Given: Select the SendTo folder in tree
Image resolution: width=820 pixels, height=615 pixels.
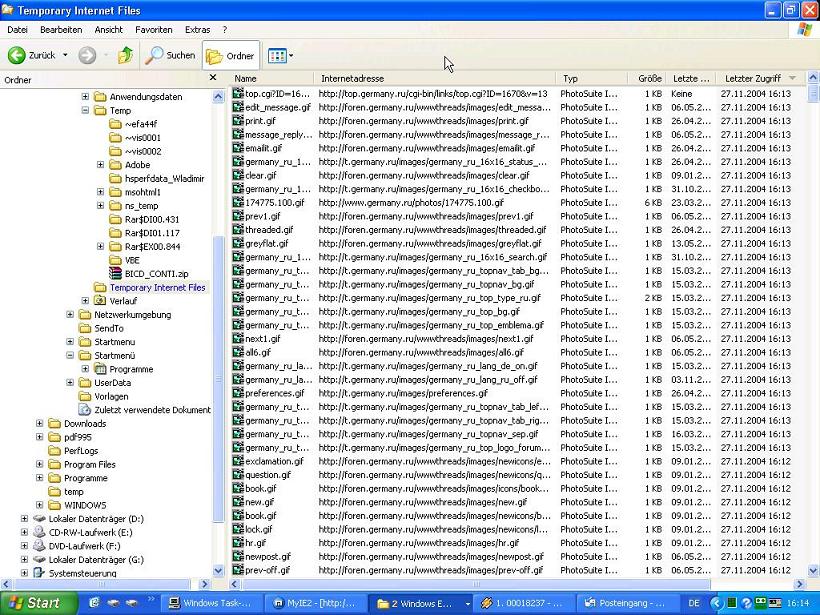Looking at the screenshot, I should tap(109, 328).
